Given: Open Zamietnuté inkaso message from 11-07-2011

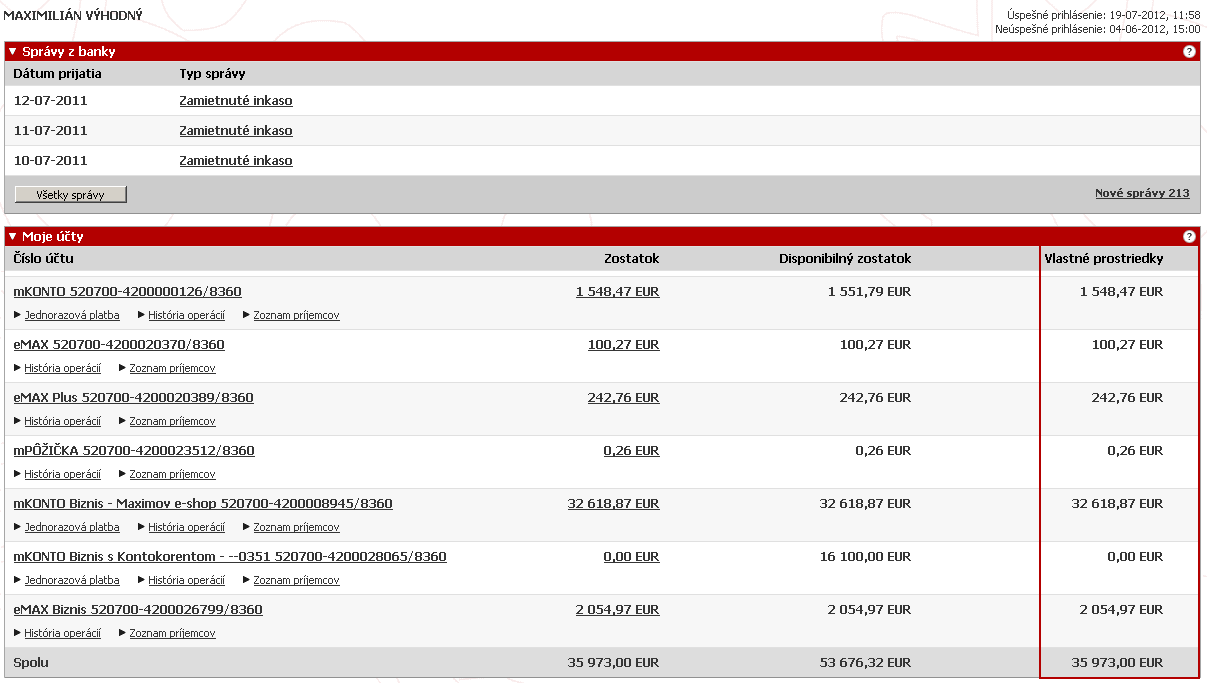Looking at the screenshot, I should pos(236,131).
